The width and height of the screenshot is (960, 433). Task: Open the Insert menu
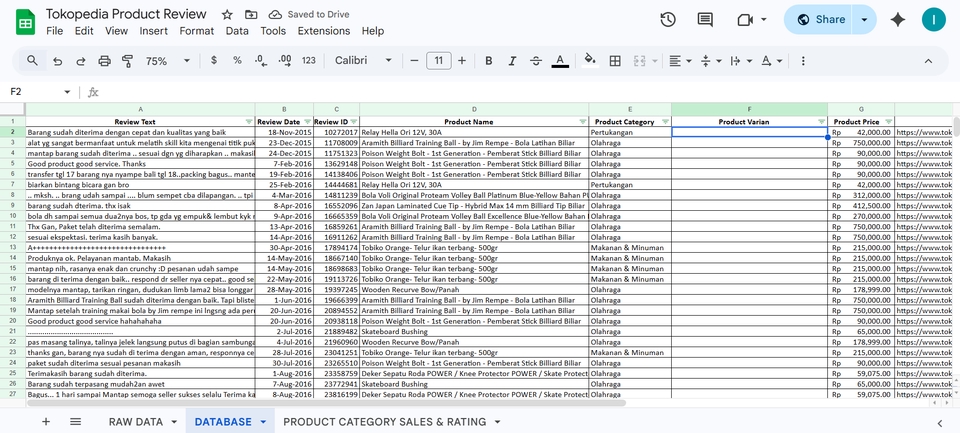154,31
